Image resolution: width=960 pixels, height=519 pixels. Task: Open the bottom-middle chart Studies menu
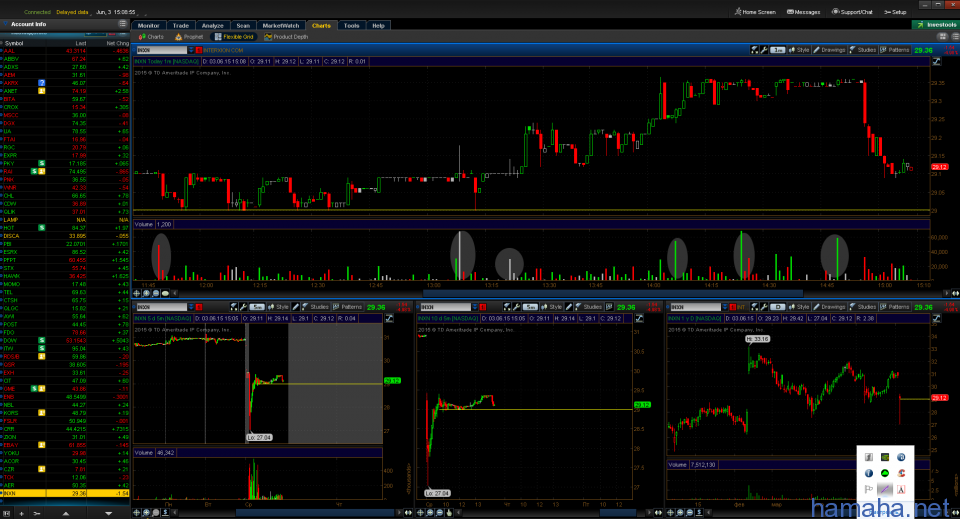tap(589, 307)
